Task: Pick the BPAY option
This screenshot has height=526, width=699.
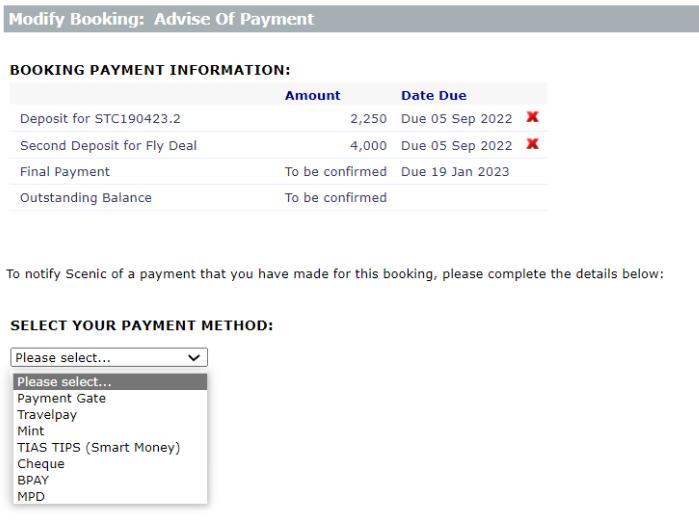Action: point(110,480)
